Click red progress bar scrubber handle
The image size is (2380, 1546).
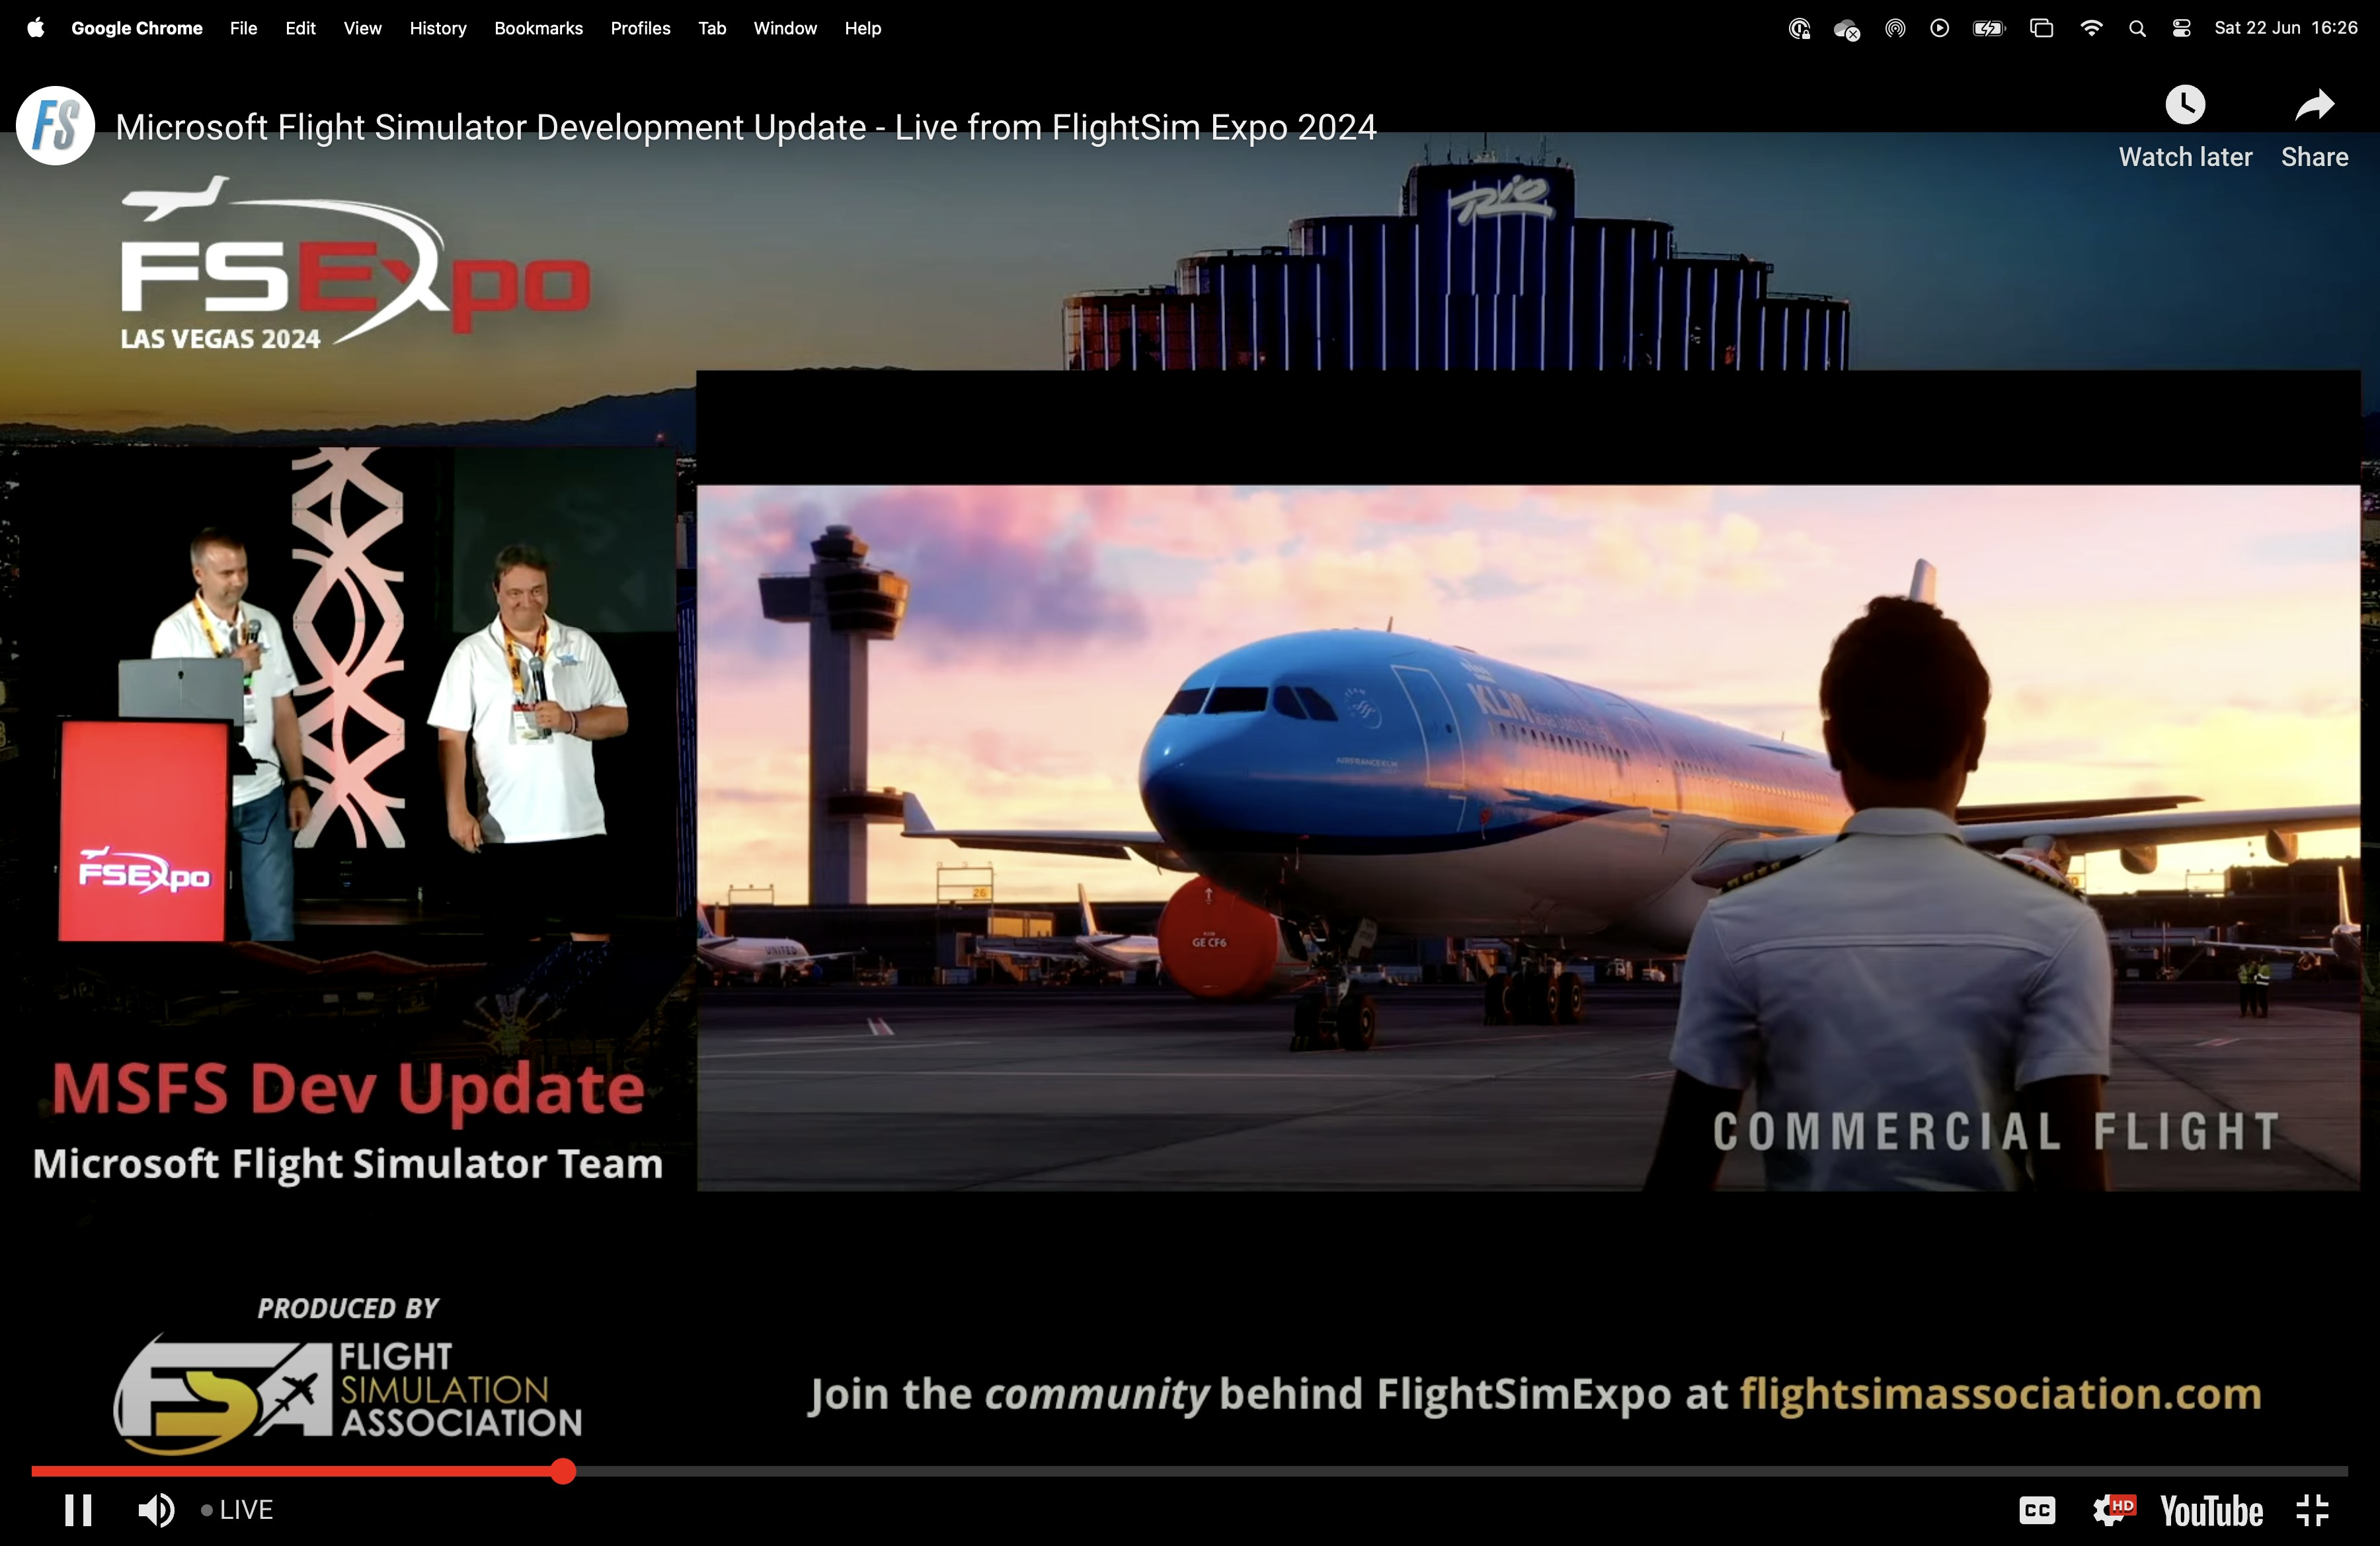pos(563,1471)
